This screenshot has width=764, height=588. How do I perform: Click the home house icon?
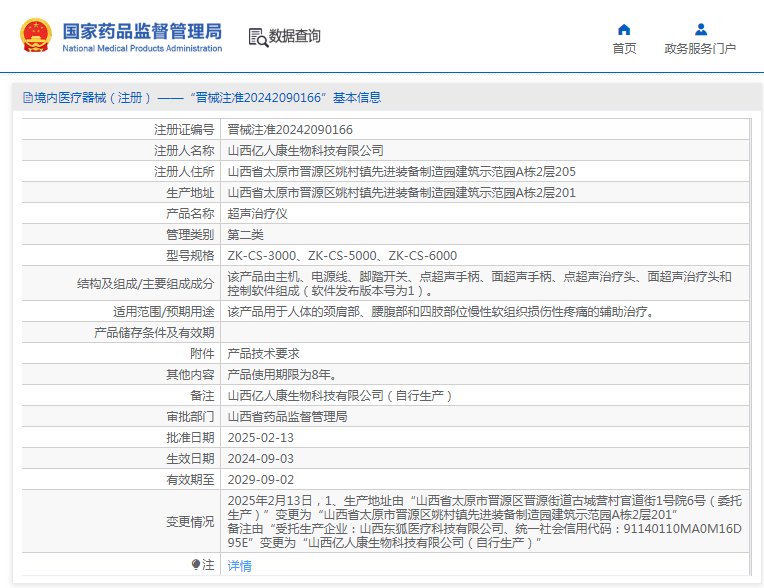coord(624,30)
